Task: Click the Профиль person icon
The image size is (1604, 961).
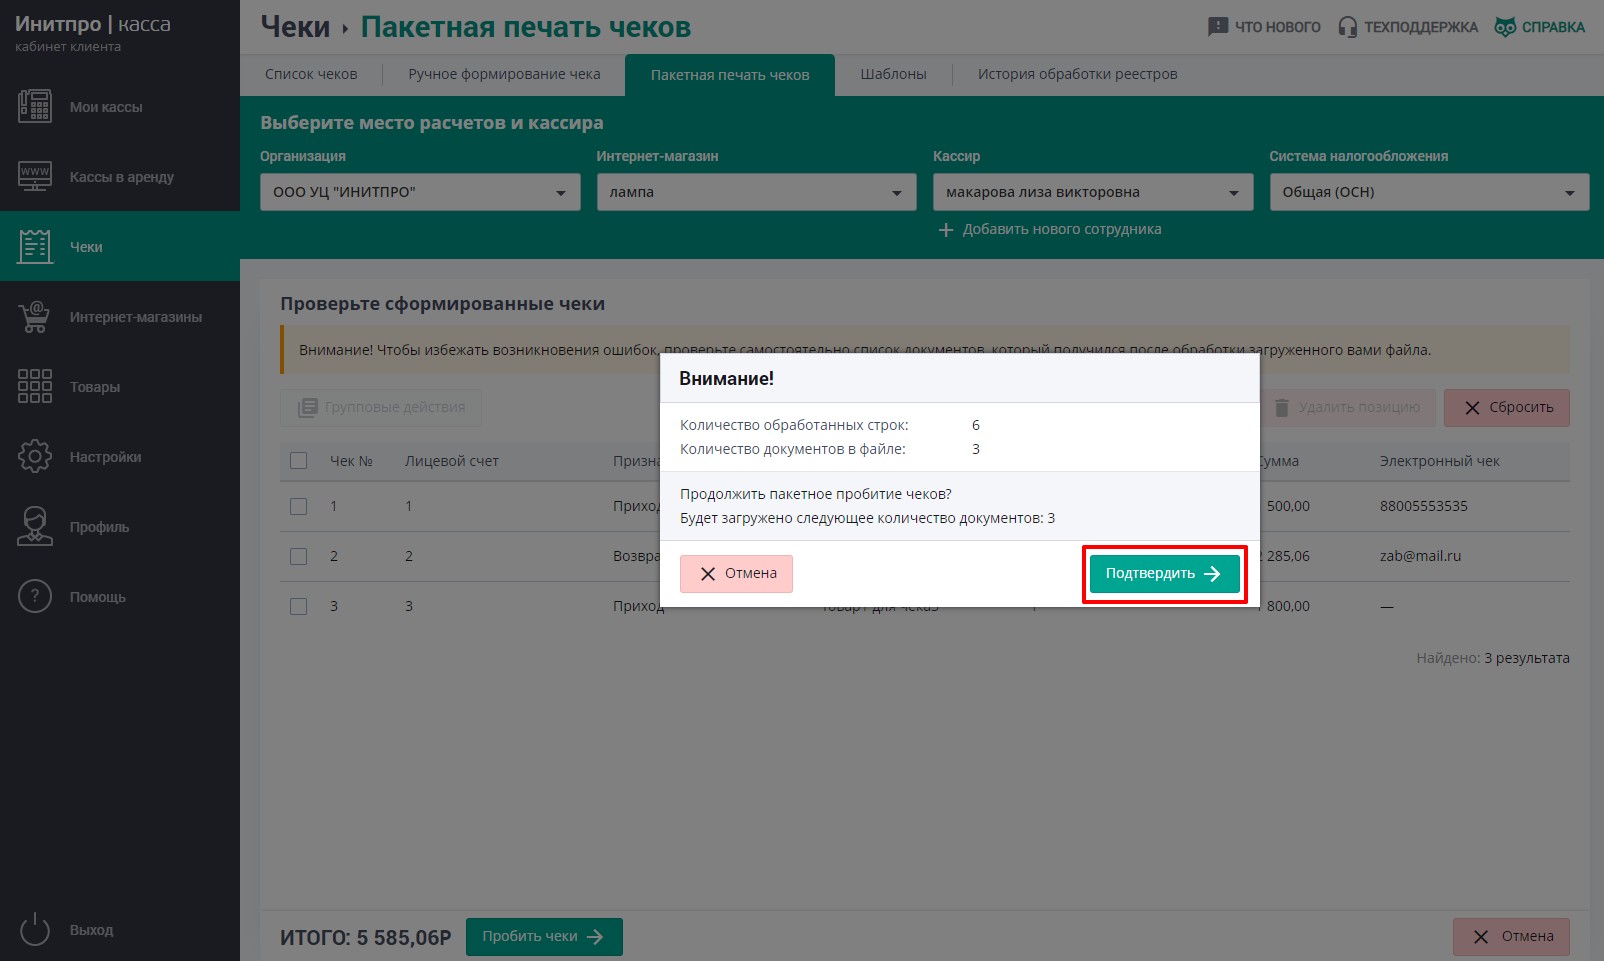Action: pyautogui.click(x=35, y=526)
